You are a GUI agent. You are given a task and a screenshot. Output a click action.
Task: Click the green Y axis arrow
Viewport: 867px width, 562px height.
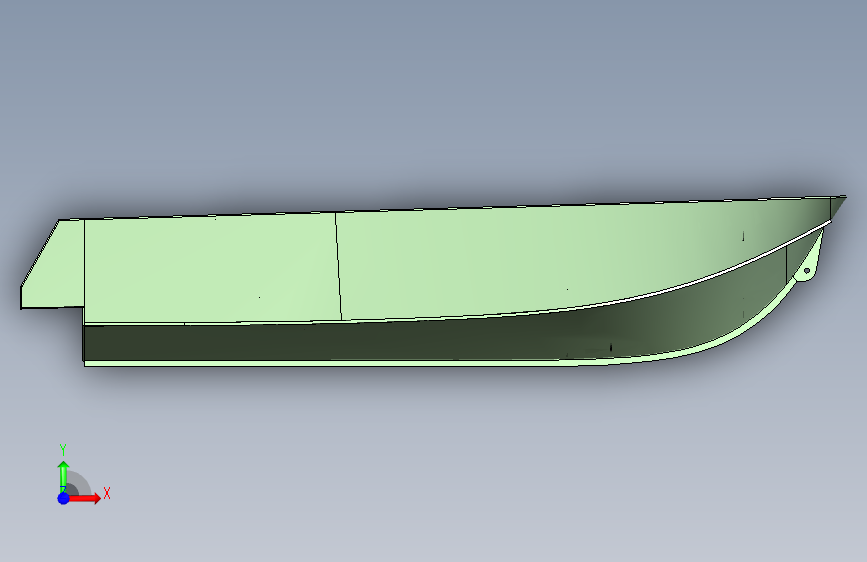(x=64, y=477)
